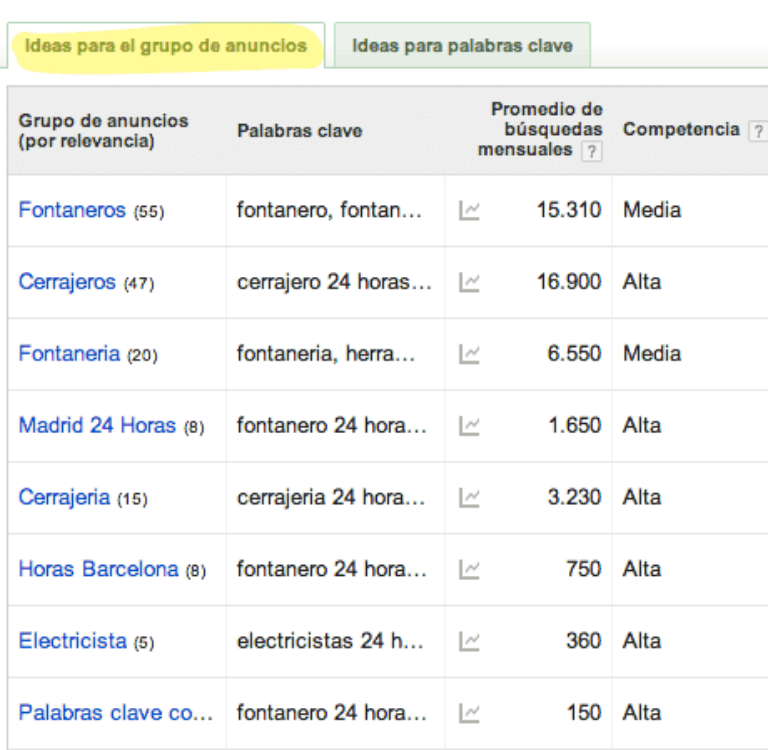768x750 pixels.
Task: Click Media competition in Fontaneros row
Action: (x=652, y=210)
